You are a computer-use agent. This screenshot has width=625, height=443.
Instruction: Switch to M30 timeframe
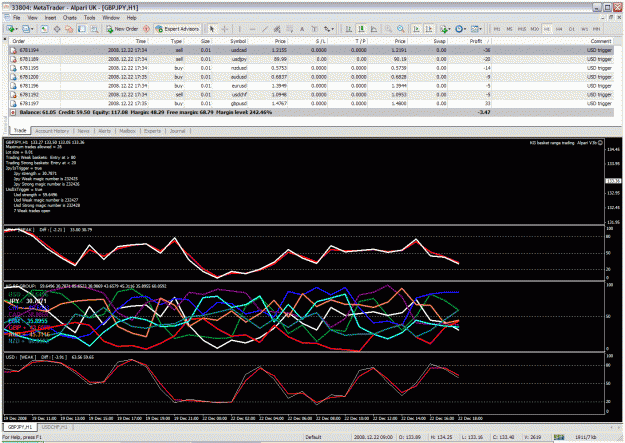535,29
